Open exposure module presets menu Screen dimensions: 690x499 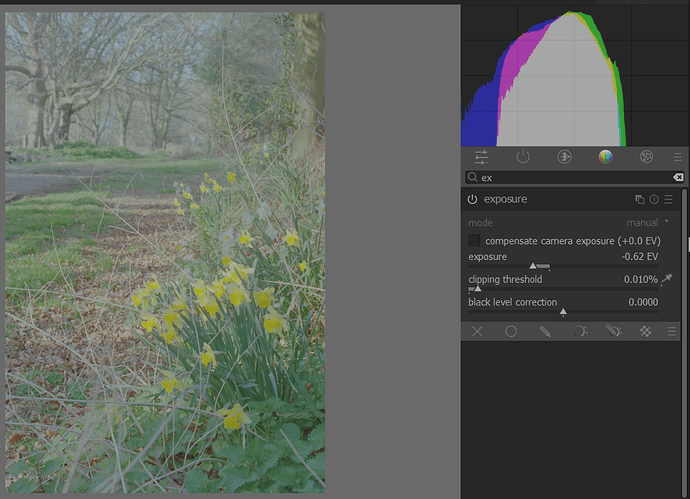(668, 200)
